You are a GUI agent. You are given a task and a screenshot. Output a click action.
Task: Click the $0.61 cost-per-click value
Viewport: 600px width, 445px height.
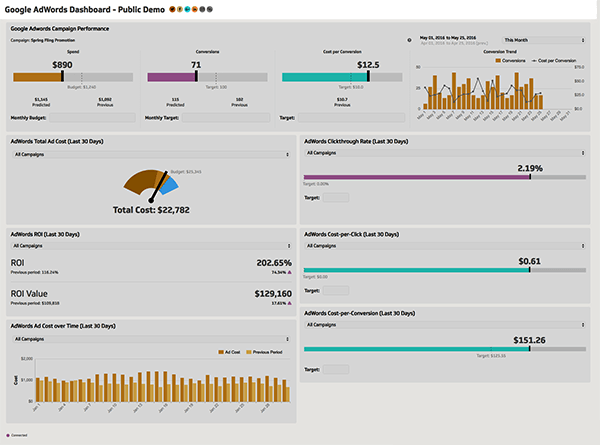click(530, 261)
